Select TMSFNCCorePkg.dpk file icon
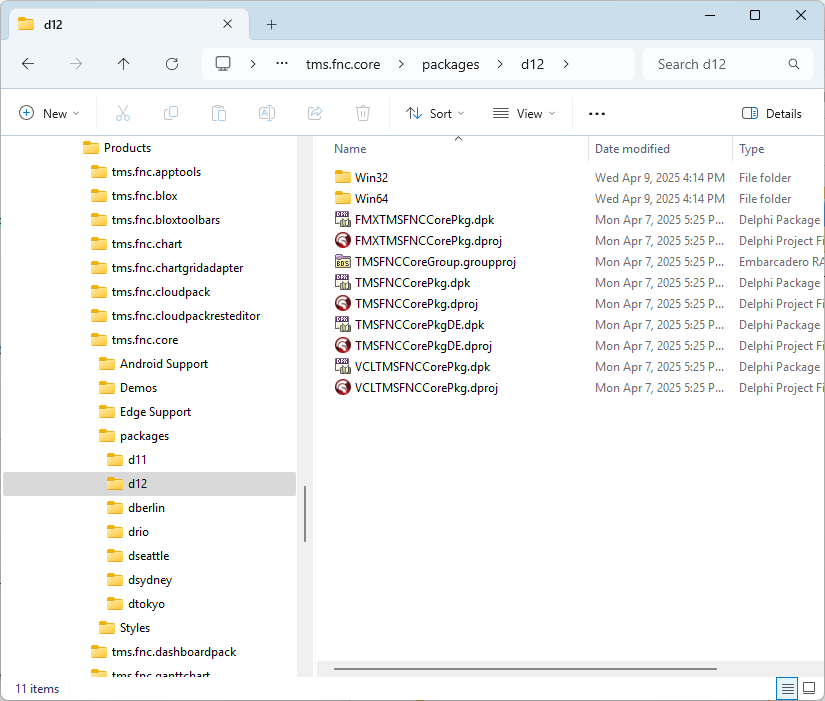Viewport: 825px width, 701px height. (343, 283)
